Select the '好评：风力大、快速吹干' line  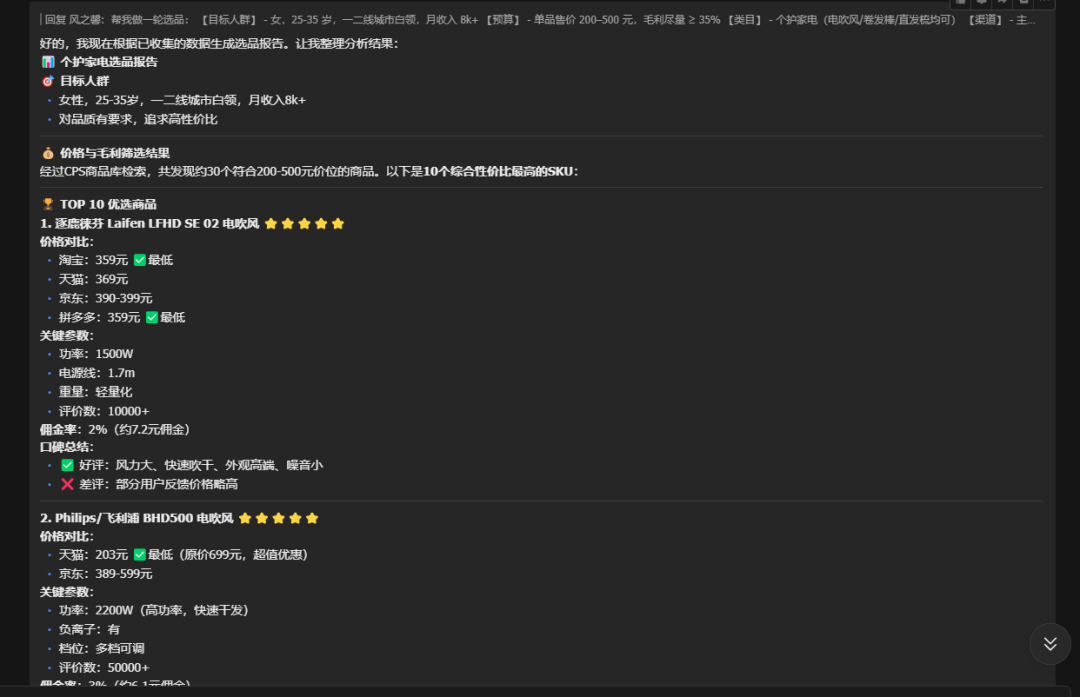191,465
